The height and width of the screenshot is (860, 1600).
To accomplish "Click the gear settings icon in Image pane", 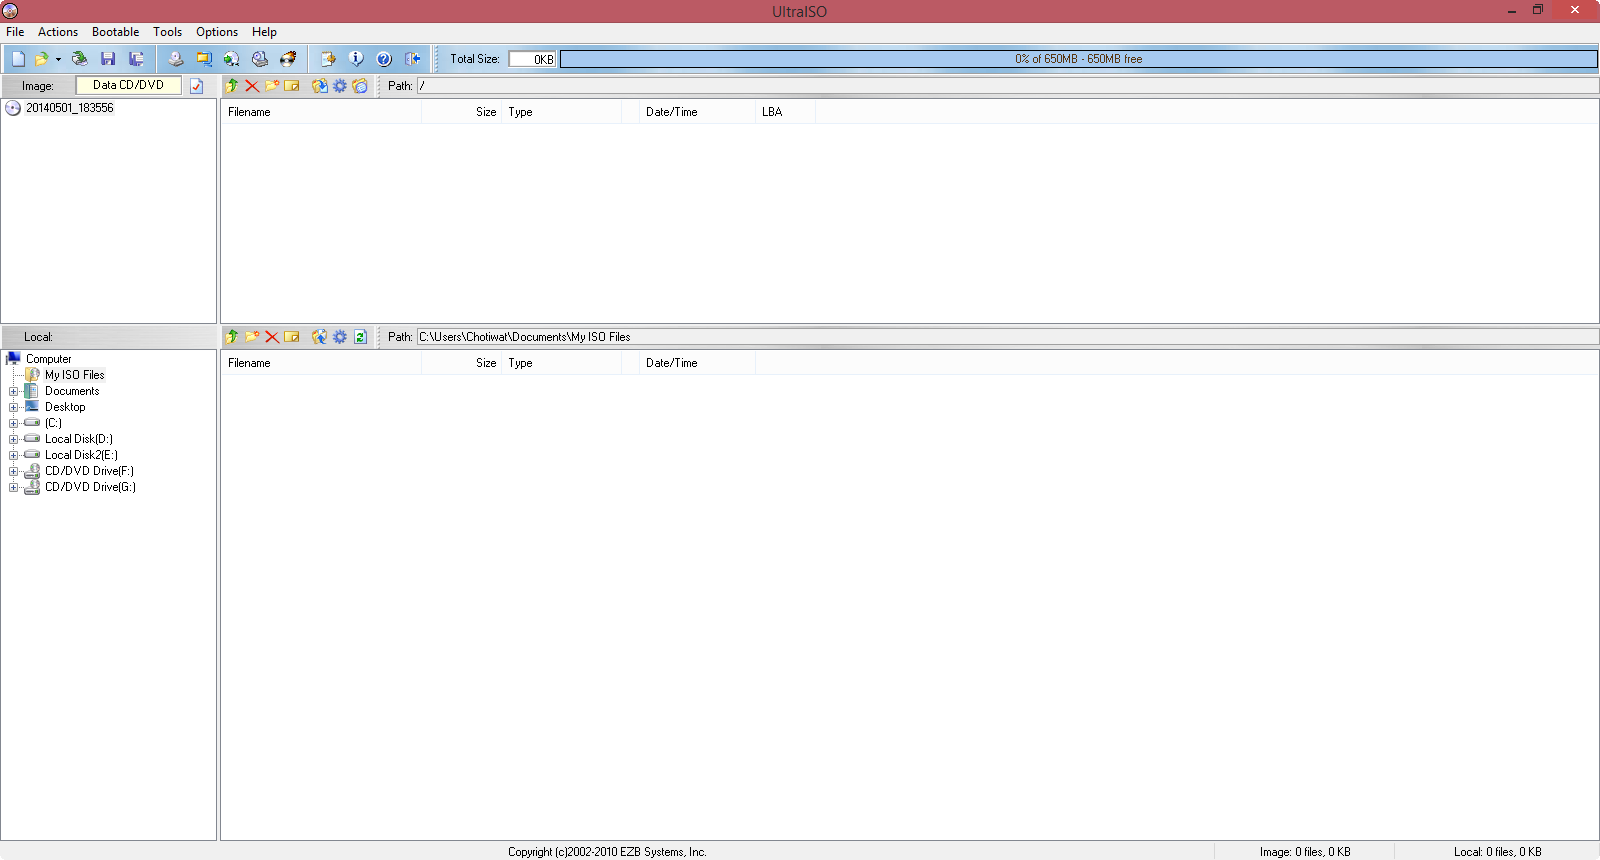I will (340, 86).
